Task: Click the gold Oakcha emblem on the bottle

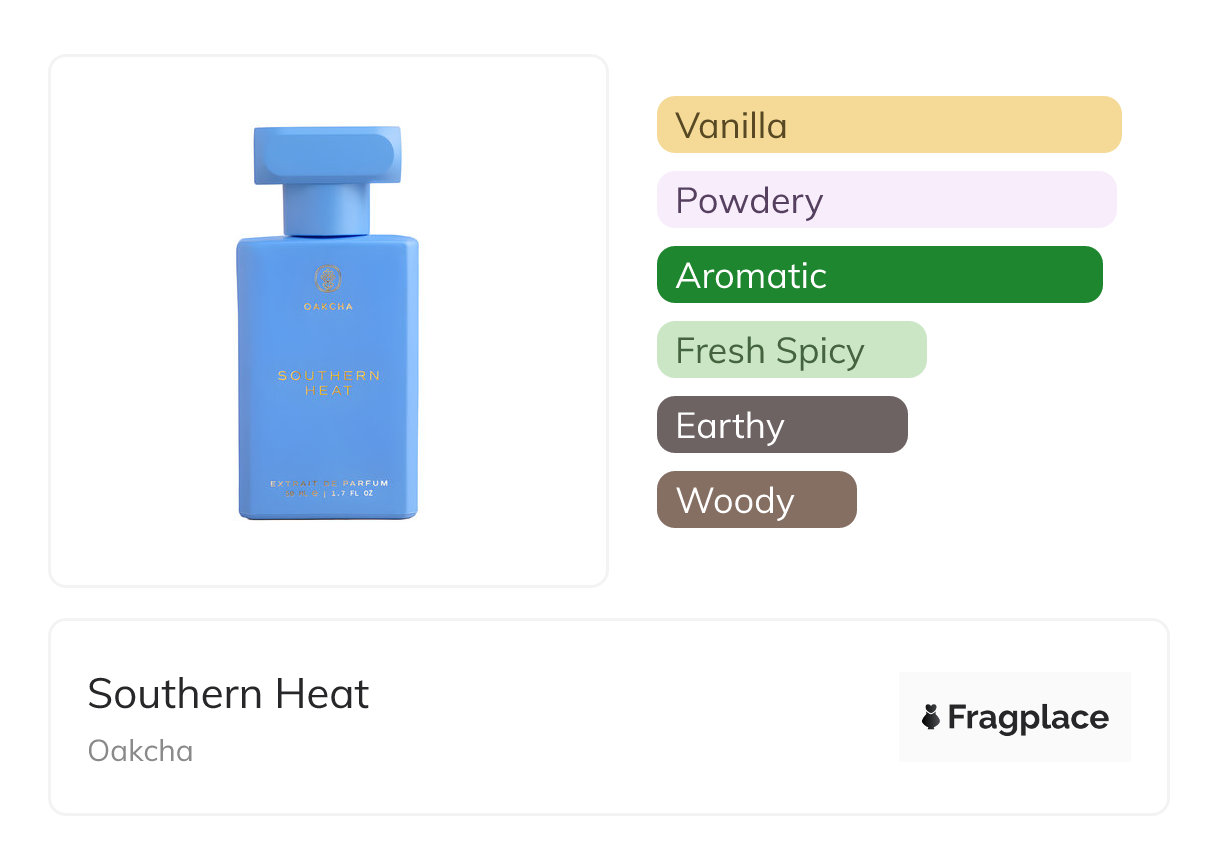Action: point(328,278)
